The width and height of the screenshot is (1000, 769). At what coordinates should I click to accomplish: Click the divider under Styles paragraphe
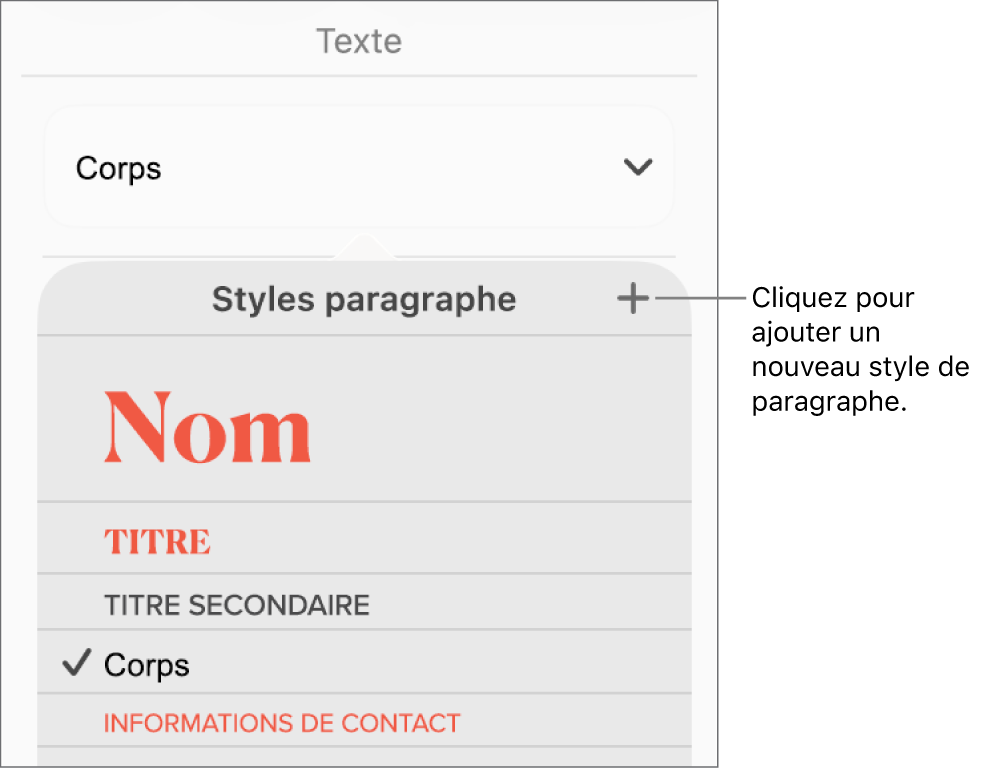[364, 330]
